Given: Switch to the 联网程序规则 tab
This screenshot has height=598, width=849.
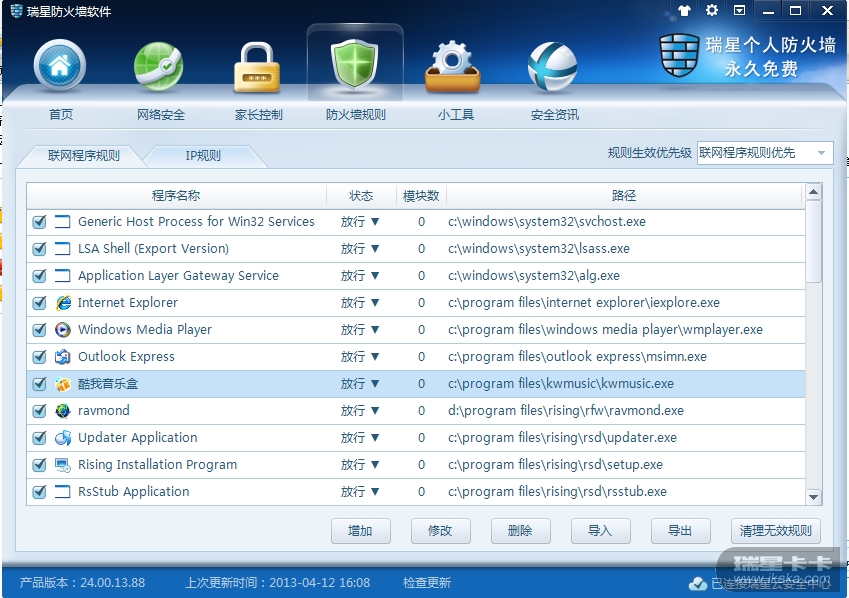Looking at the screenshot, I should tap(84, 156).
